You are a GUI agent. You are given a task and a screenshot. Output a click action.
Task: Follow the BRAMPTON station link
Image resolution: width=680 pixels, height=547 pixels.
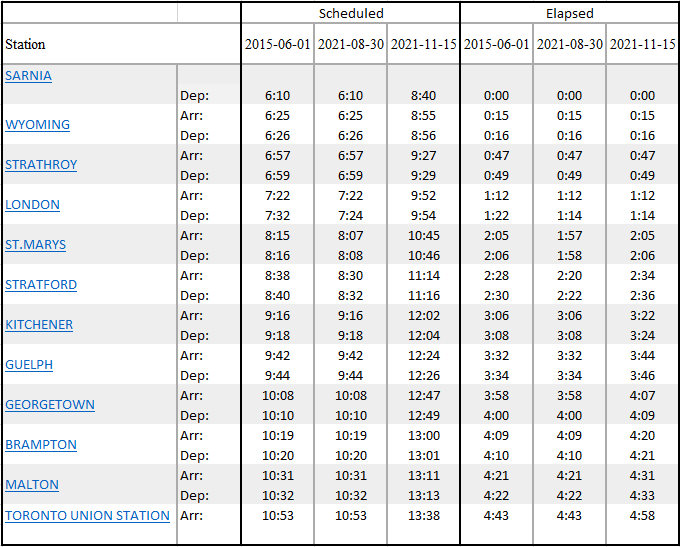pos(41,445)
